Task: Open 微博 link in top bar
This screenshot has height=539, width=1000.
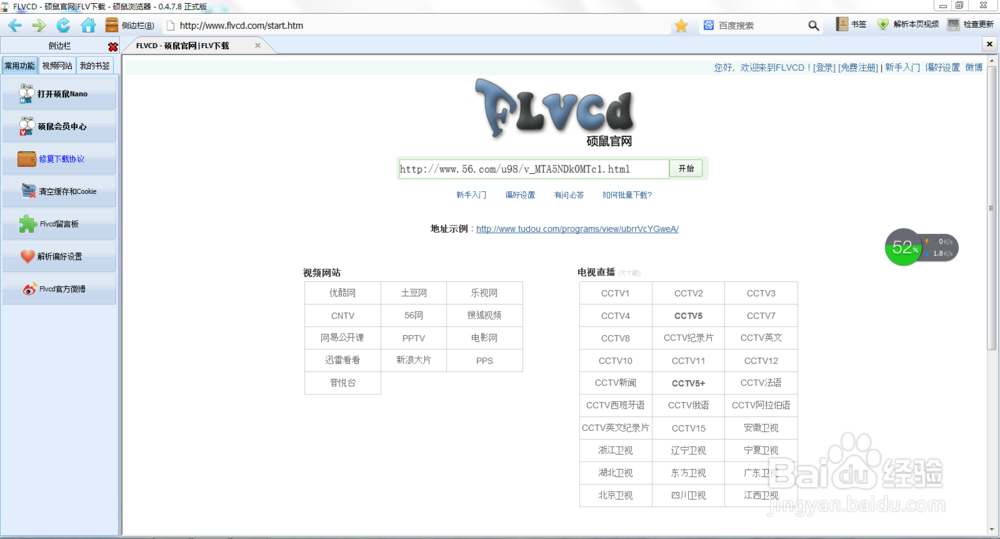Action: coord(974,68)
